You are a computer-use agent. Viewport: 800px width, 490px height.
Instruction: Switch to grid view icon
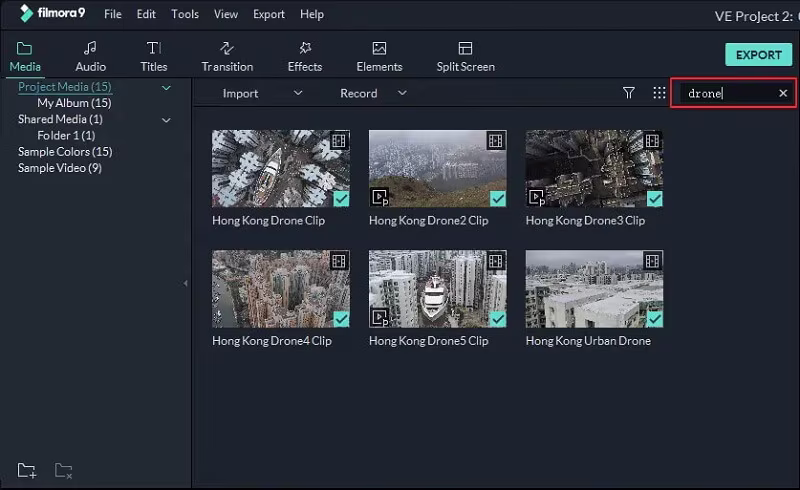point(659,93)
